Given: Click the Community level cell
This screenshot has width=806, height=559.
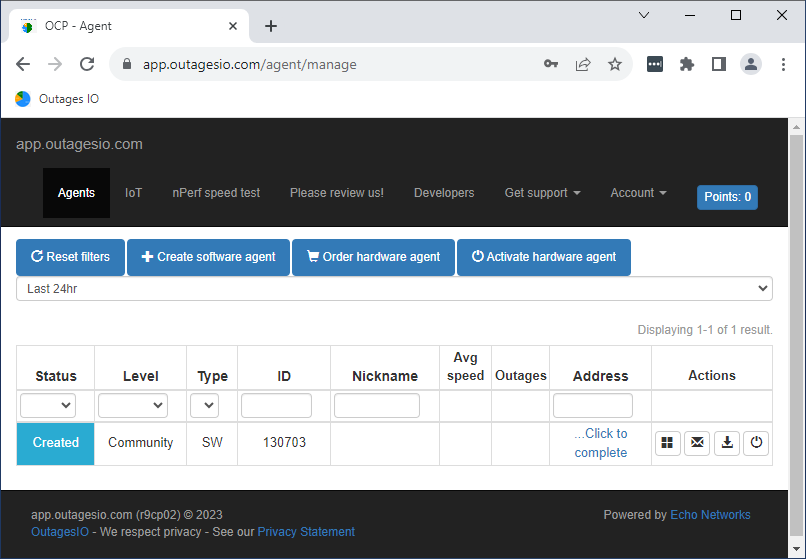Looking at the screenshot, I should [x=140, y=443].
